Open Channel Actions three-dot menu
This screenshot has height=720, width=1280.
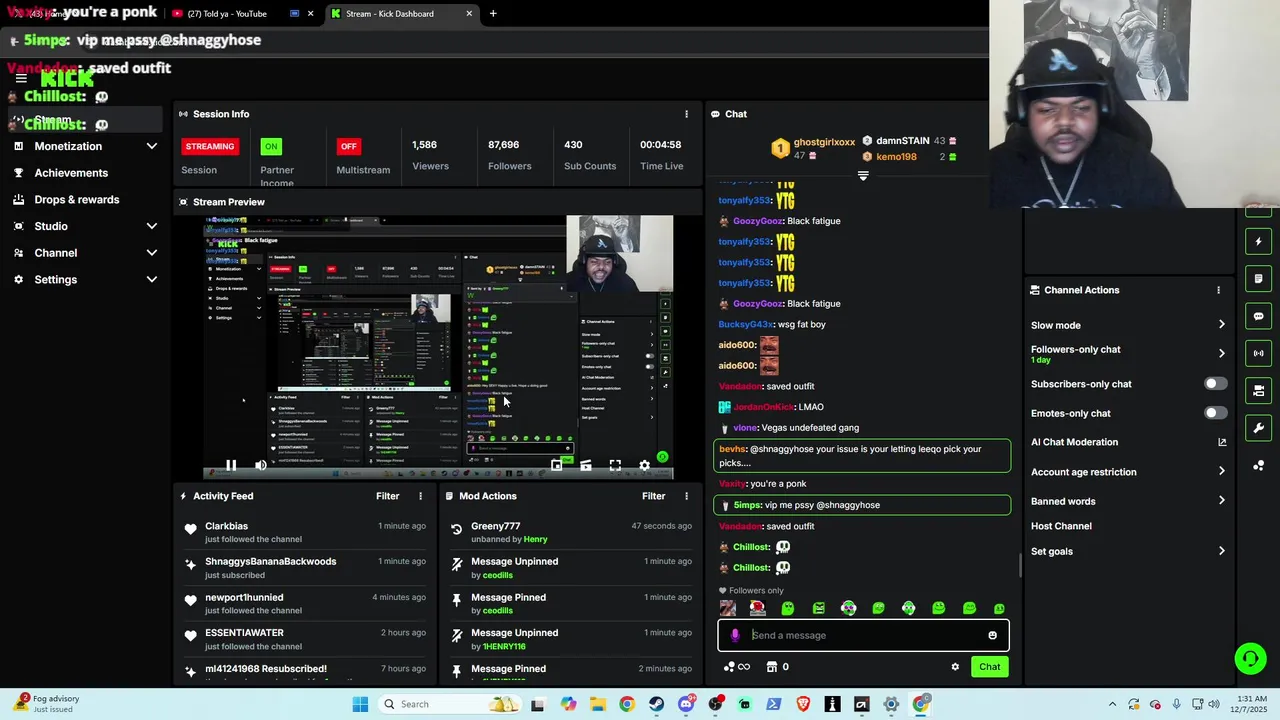click(x=1218, y=290)
